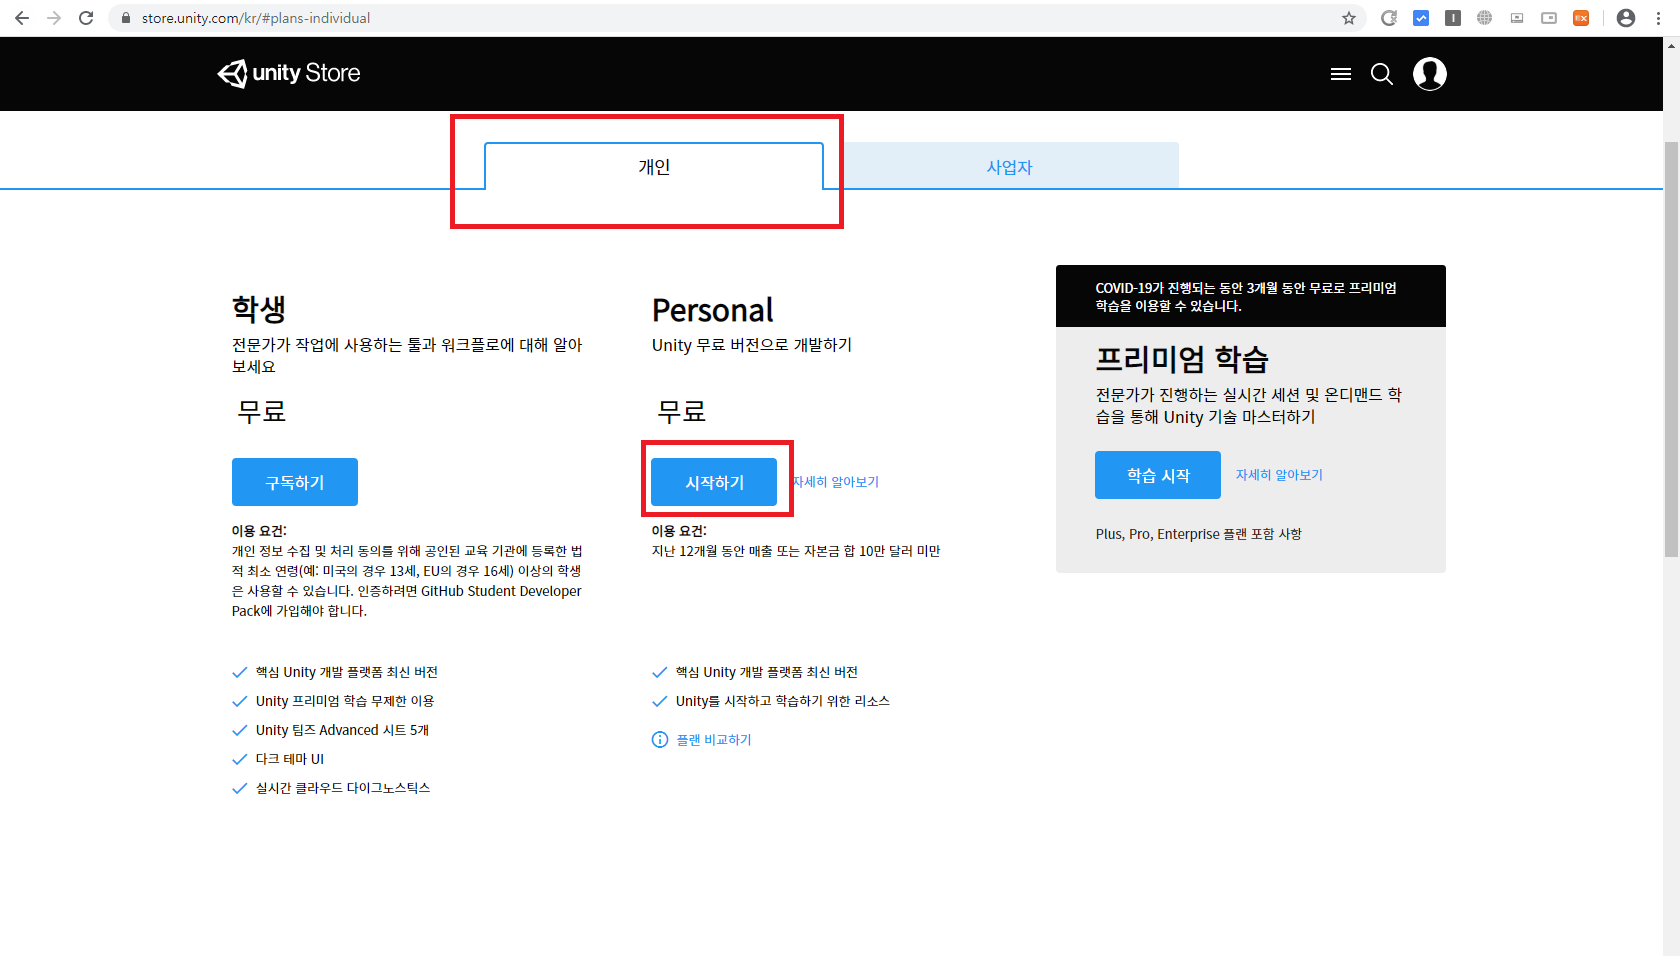Reload the page with refresh icon
The height and width of the screenshot is (956, 1680).
point(86,18)
